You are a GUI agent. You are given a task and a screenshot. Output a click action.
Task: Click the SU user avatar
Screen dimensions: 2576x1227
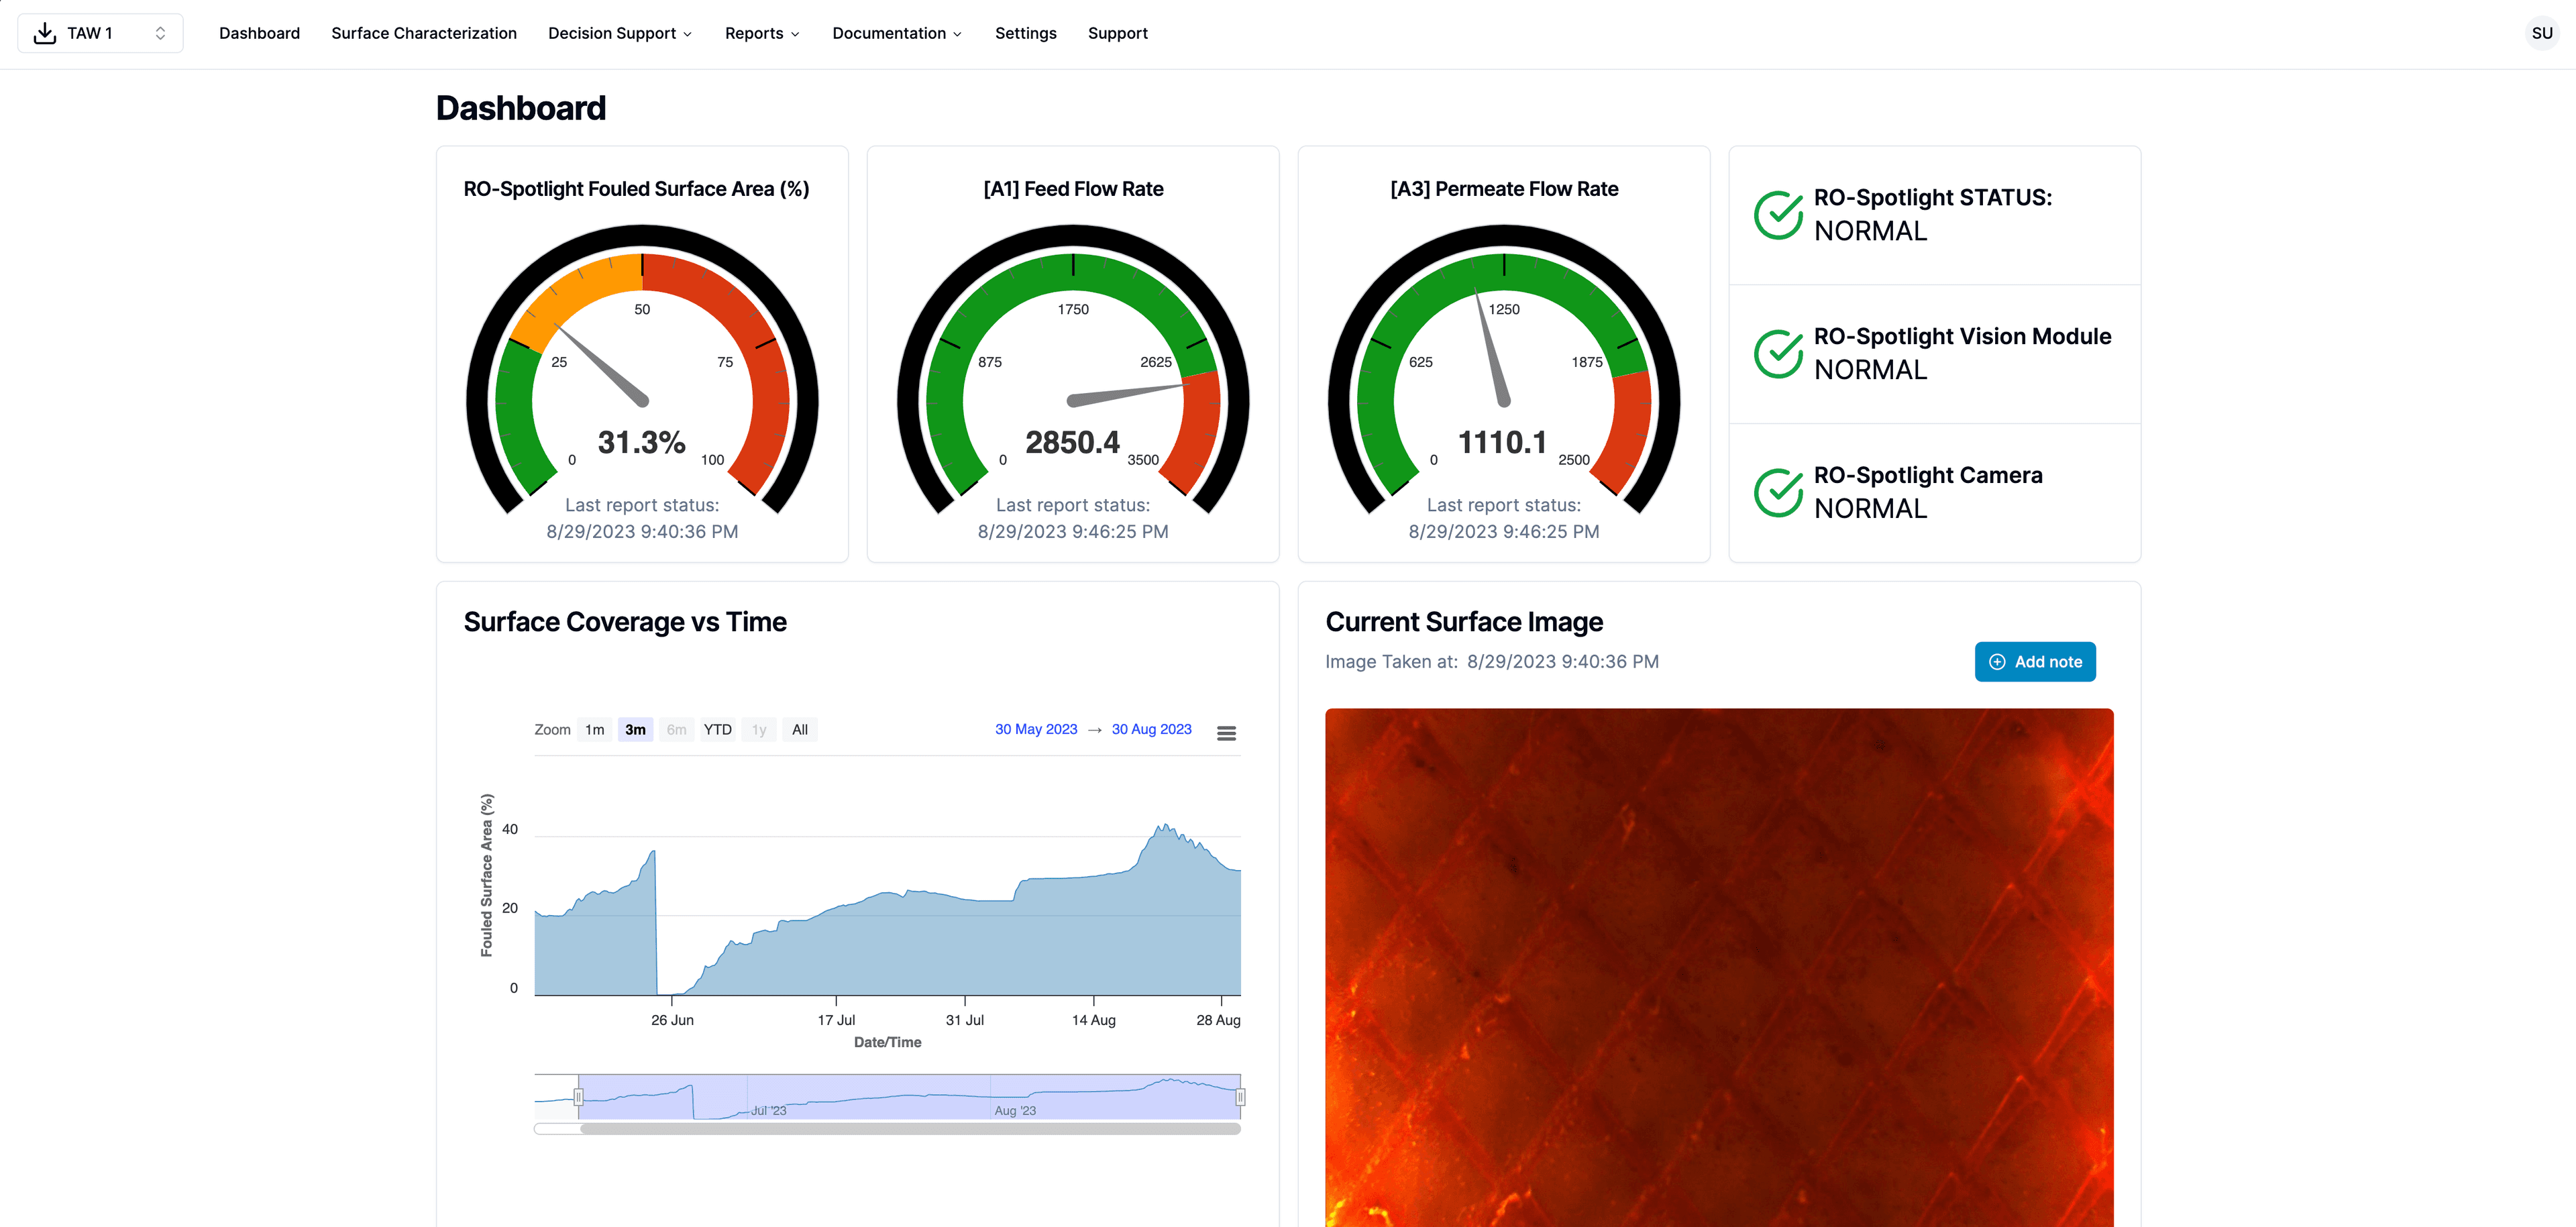(2541, 33)
